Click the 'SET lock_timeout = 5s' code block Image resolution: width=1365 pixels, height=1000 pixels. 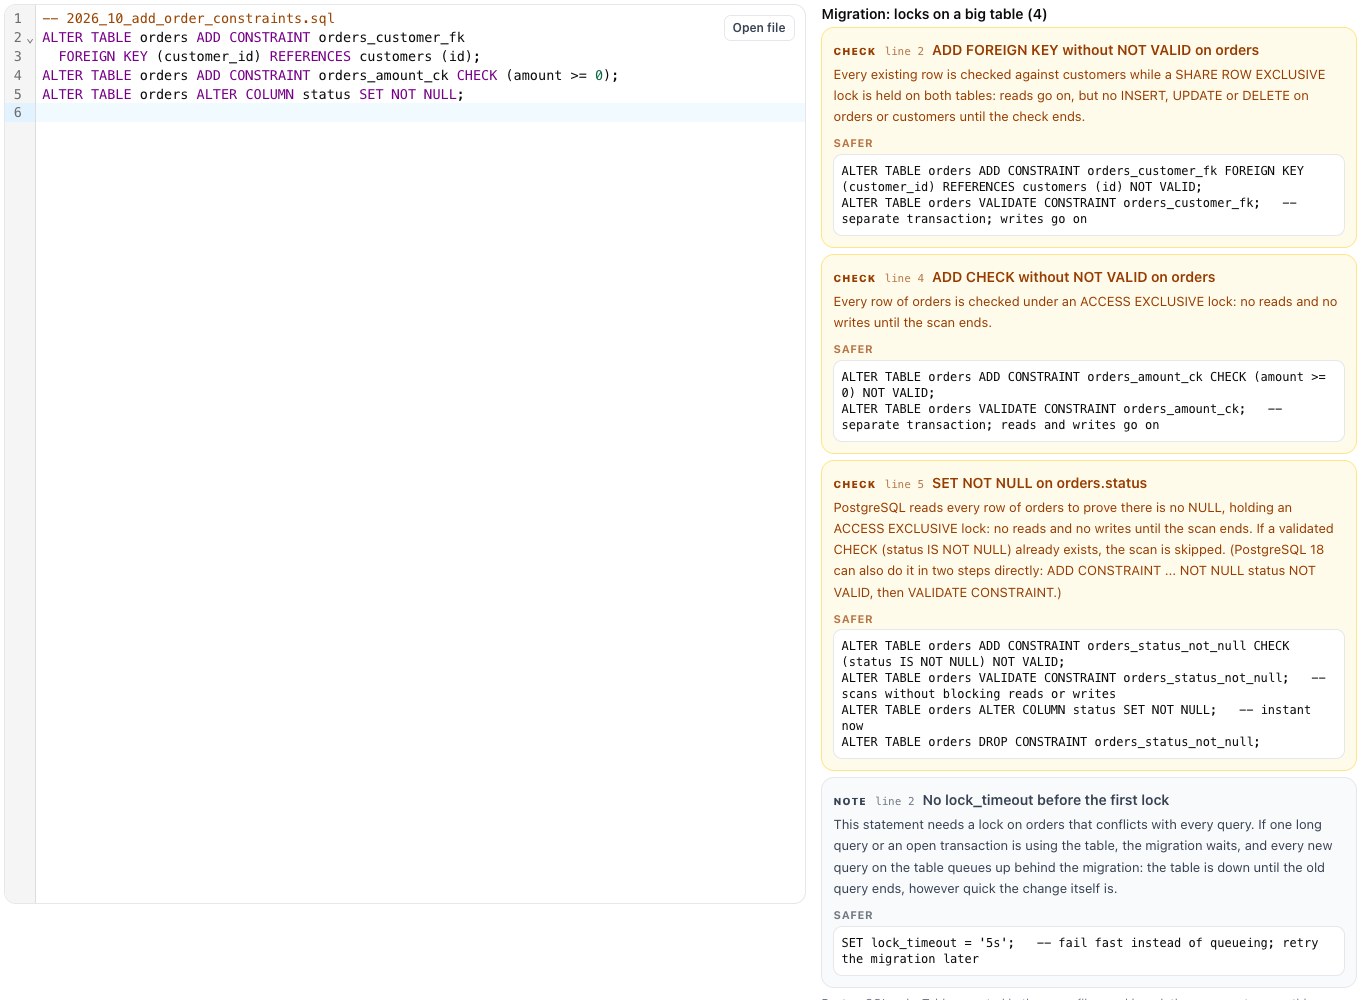click(x=1088, y=951)
